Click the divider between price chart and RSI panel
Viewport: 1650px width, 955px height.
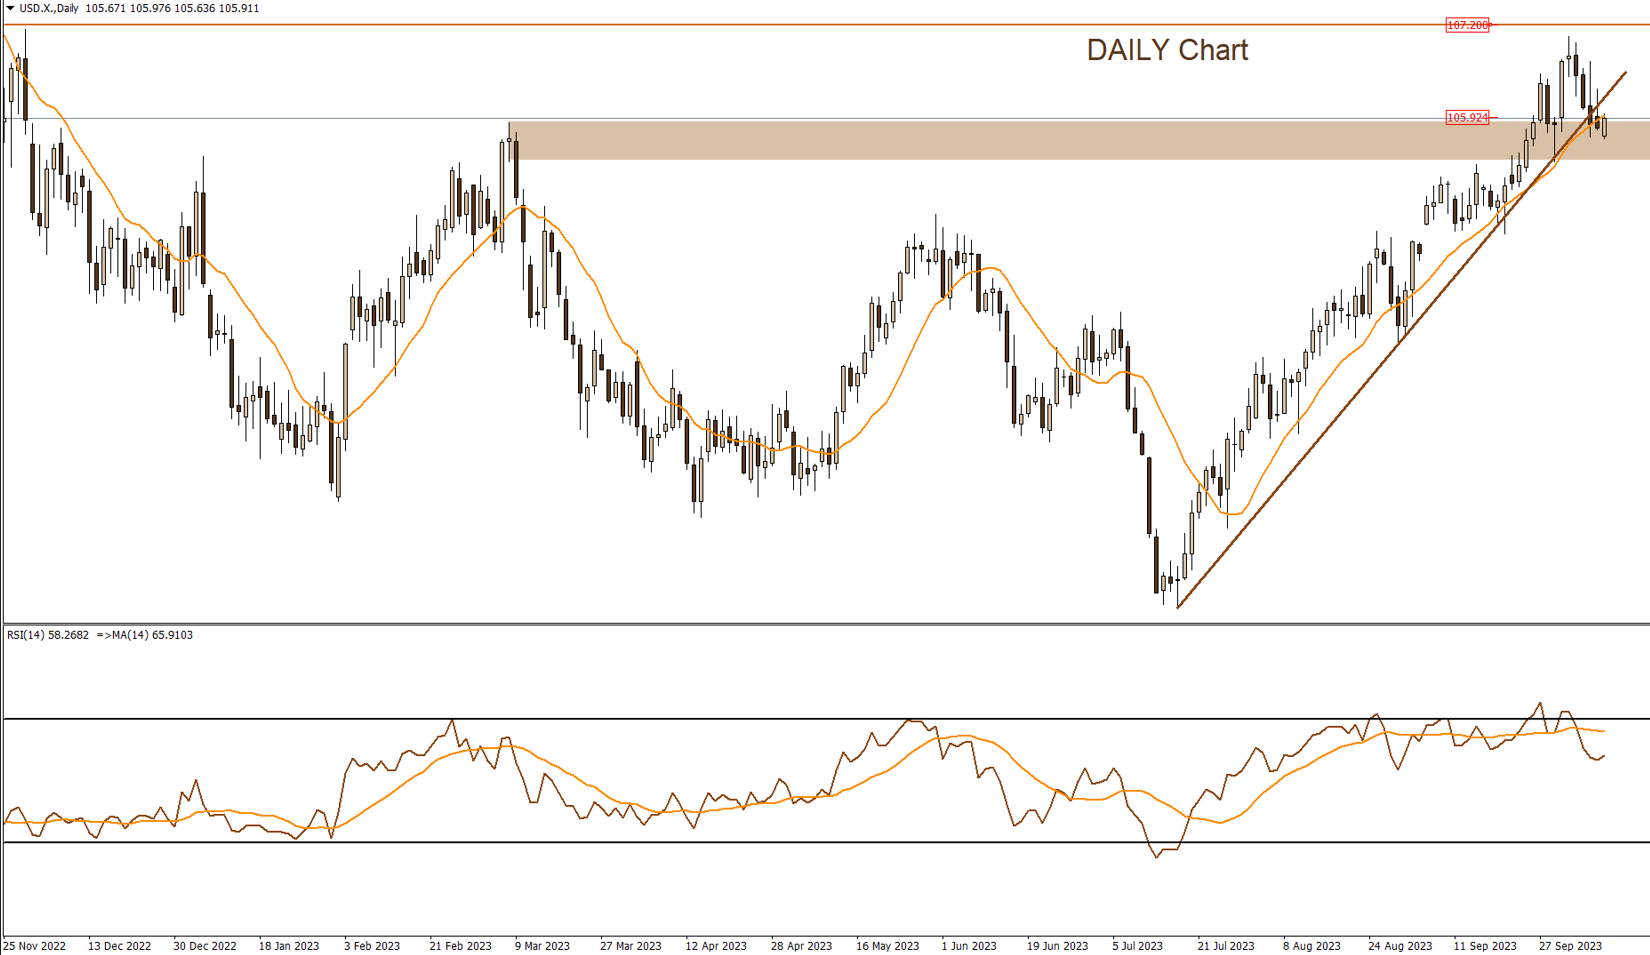(x=800, y=623)
